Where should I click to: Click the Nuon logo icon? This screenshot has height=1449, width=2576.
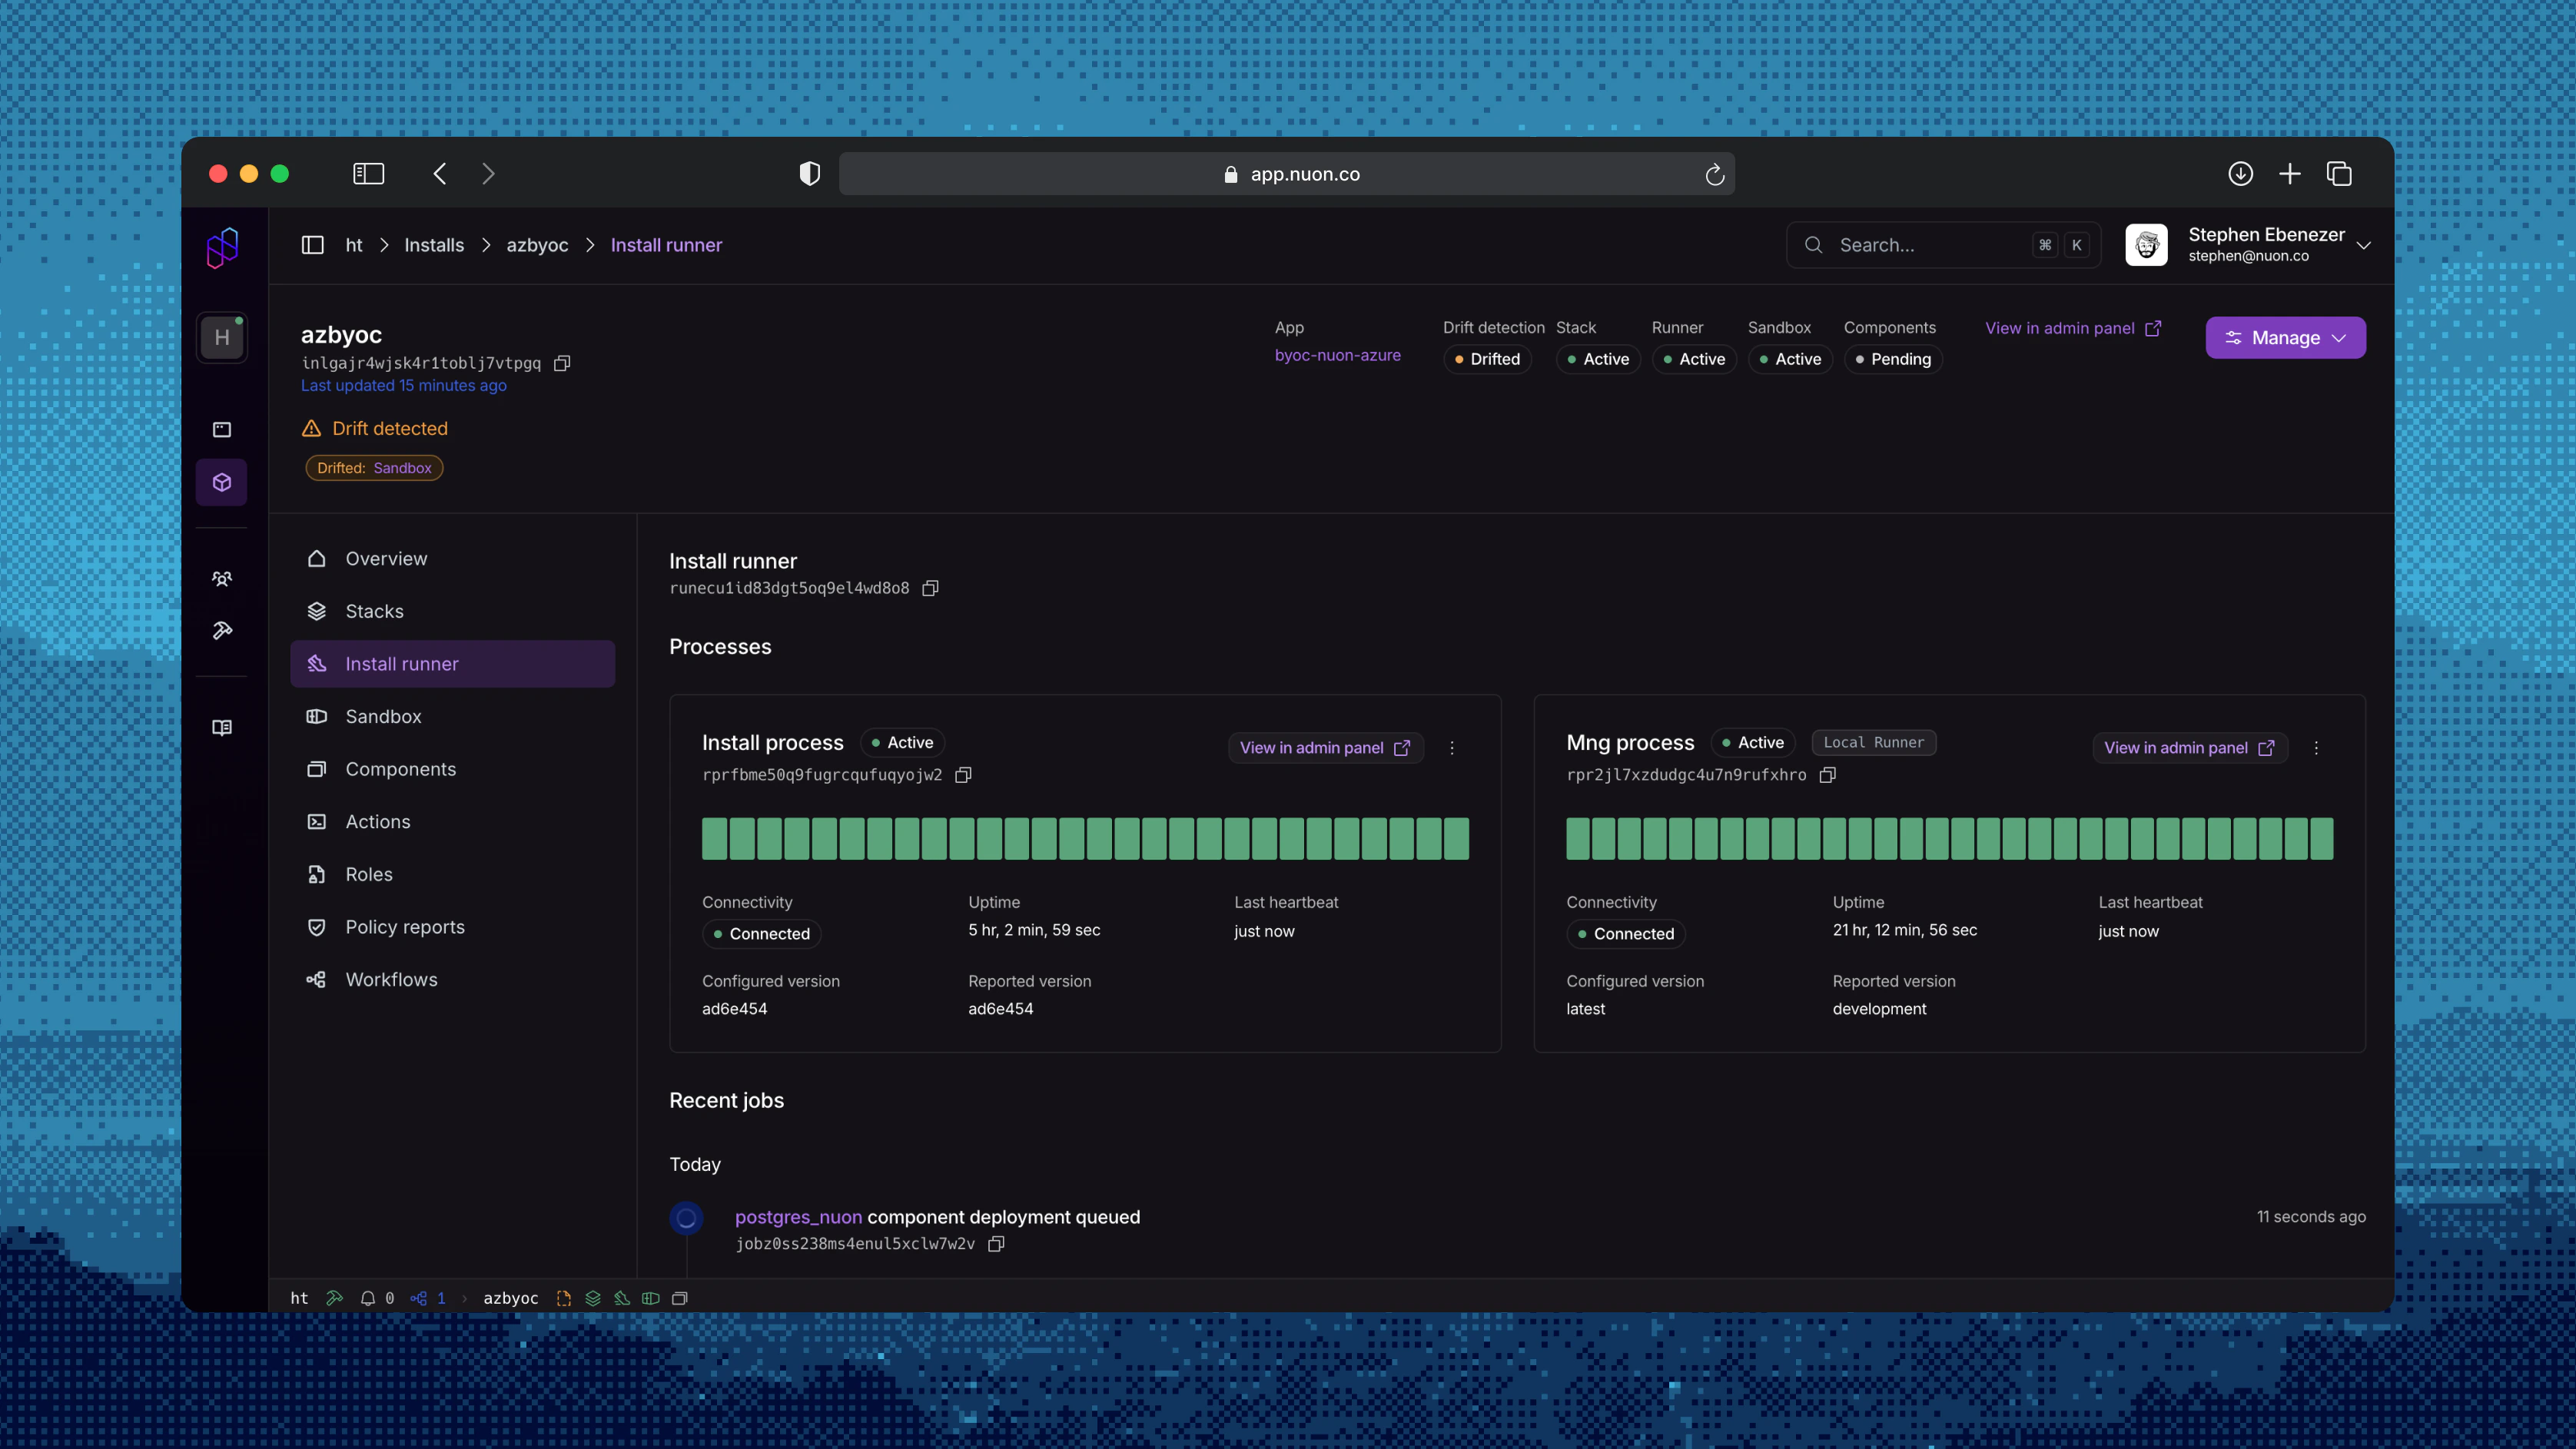222,247
